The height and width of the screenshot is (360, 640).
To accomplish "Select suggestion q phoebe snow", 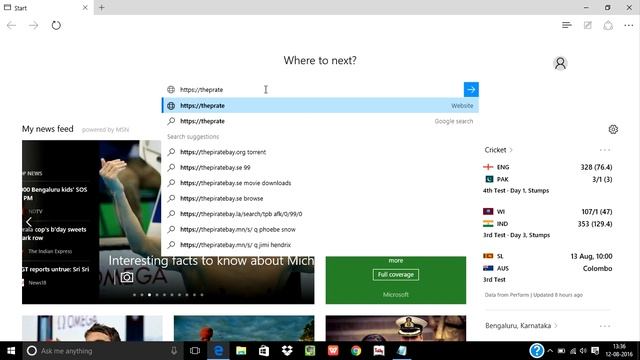I will (x=320, y=229).
